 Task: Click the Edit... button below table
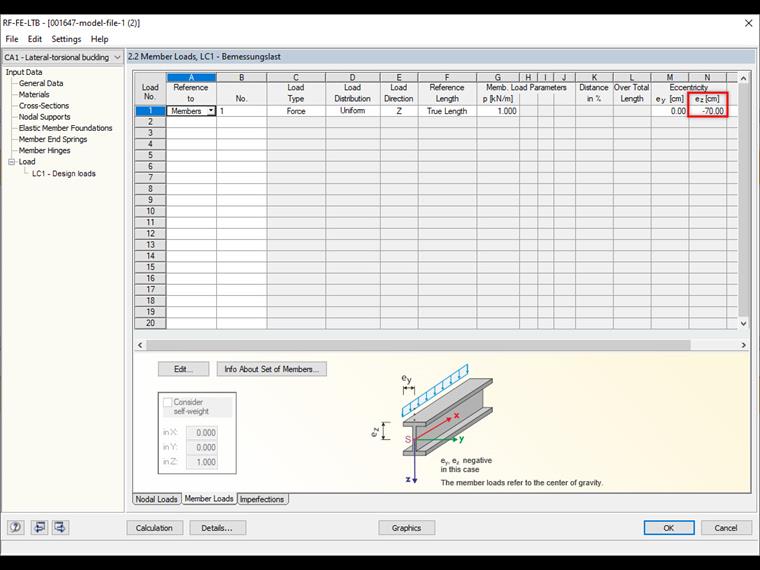(183, 369)
